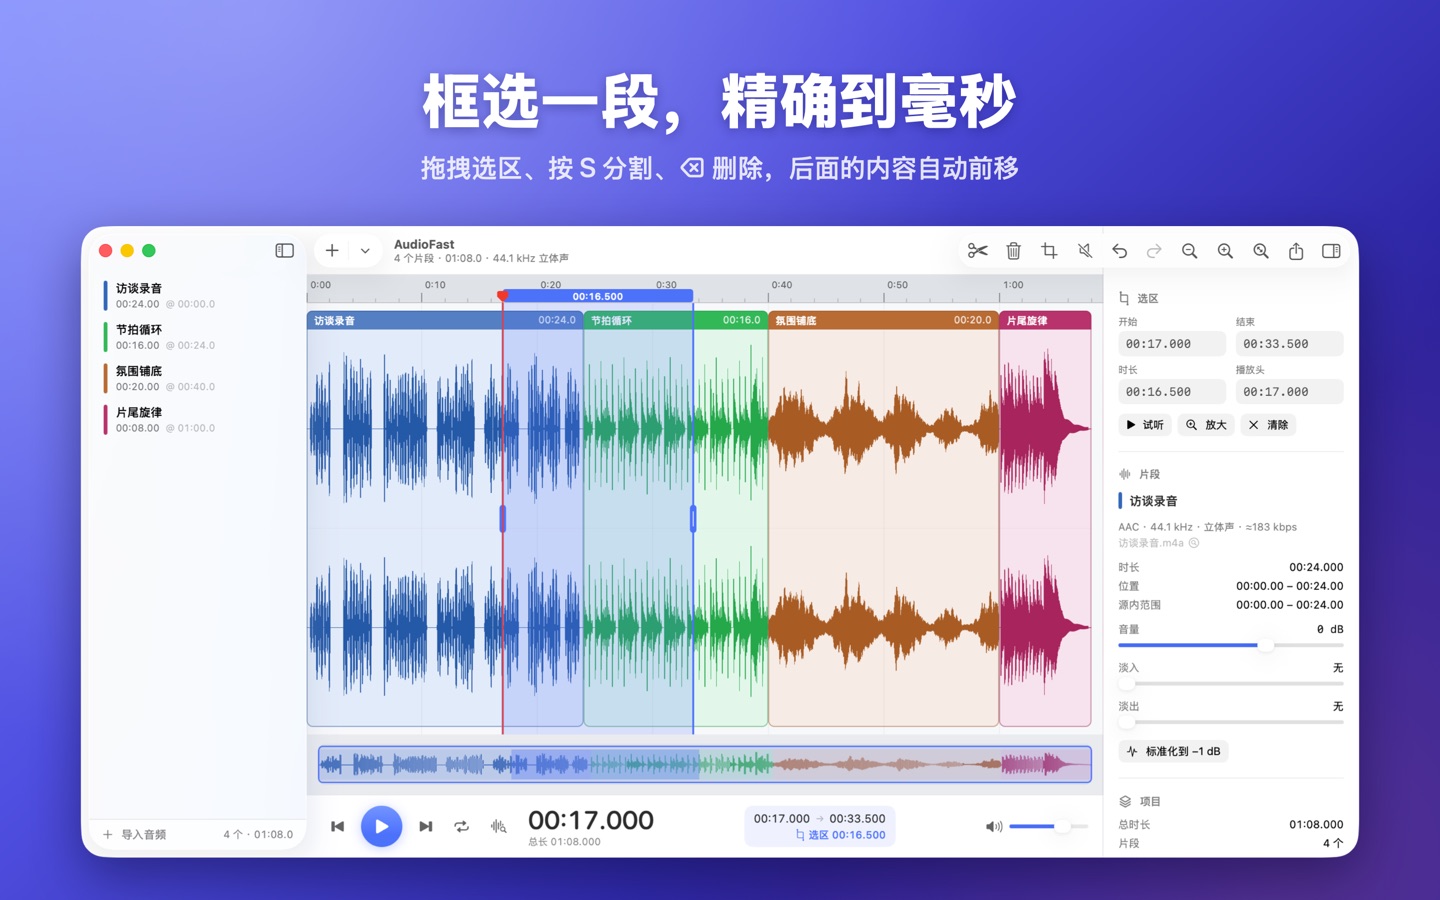
Task: Click the 放大 zoom selection button
Action: (1206, 425)
